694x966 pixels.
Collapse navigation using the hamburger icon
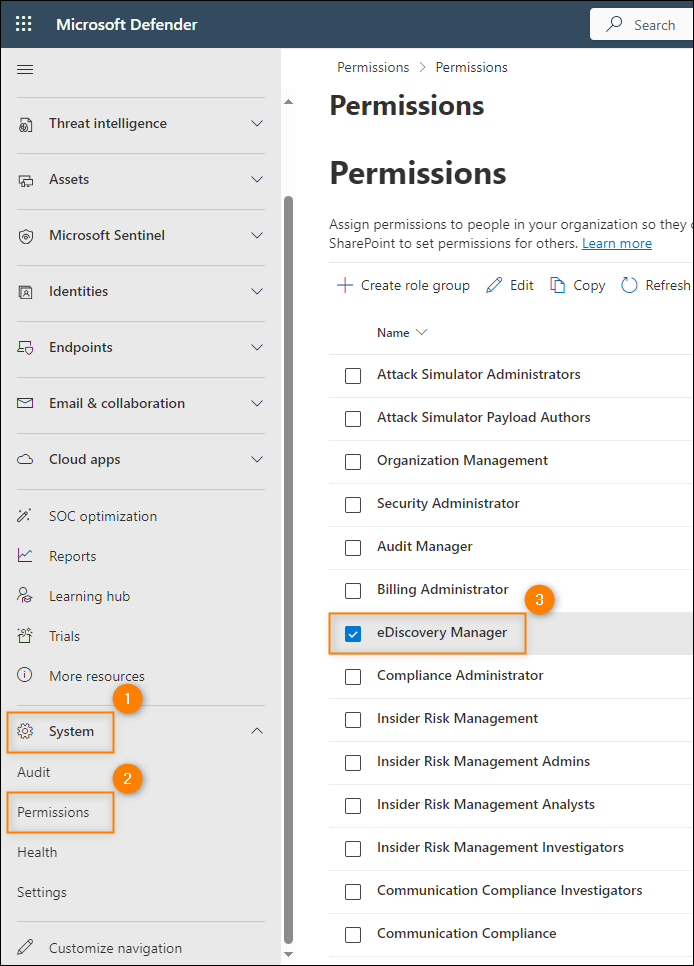(x=25, y=70)
